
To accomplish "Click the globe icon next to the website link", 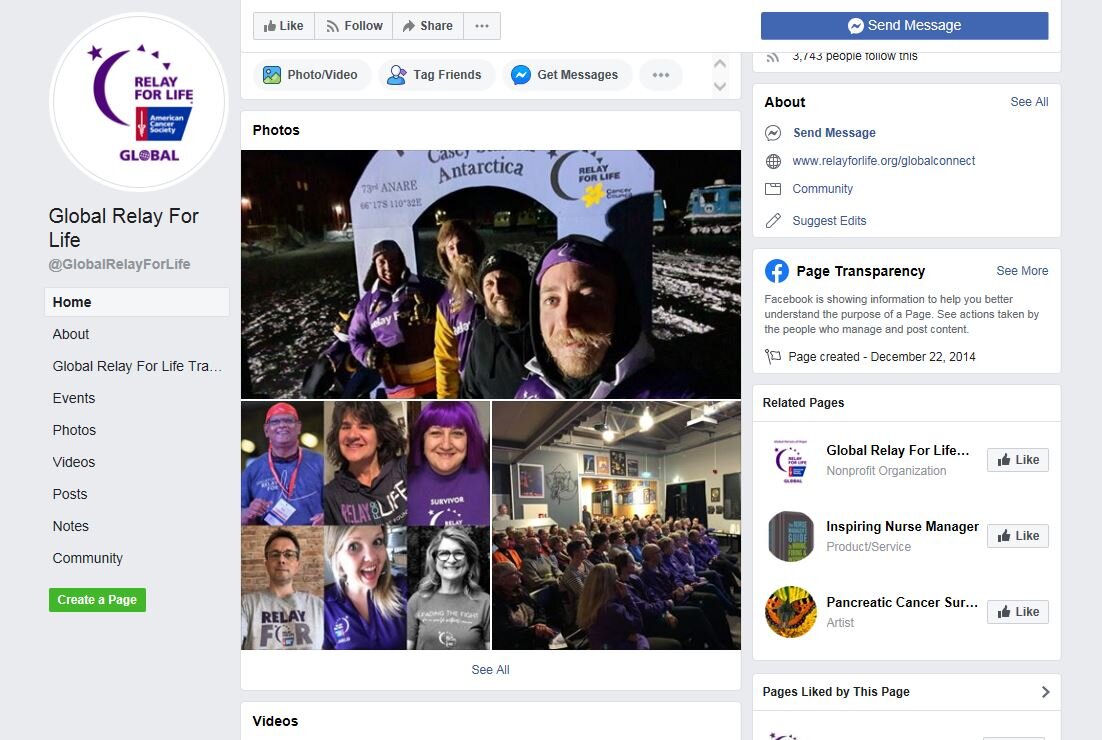I will [773, 161].
